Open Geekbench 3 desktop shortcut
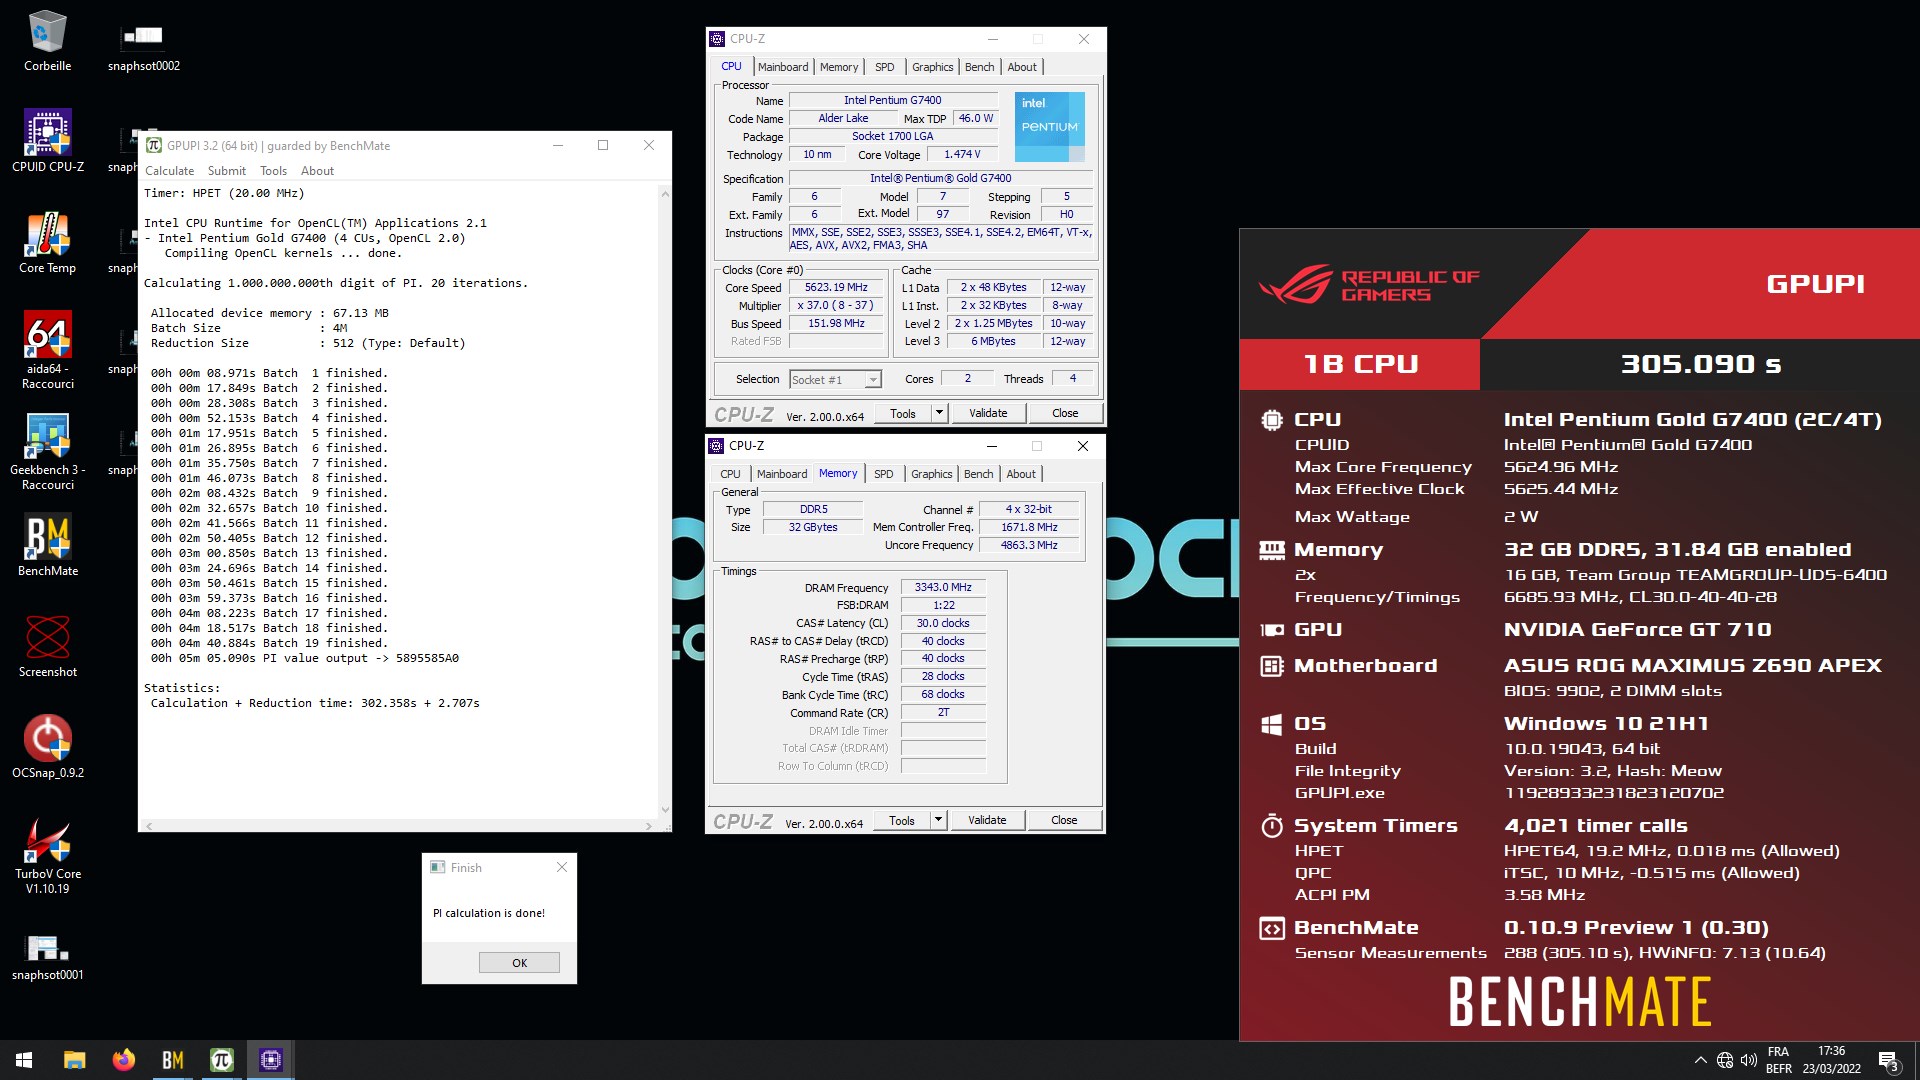The width and height of the screenshot is (1920, 1080). tap(47, 451)
